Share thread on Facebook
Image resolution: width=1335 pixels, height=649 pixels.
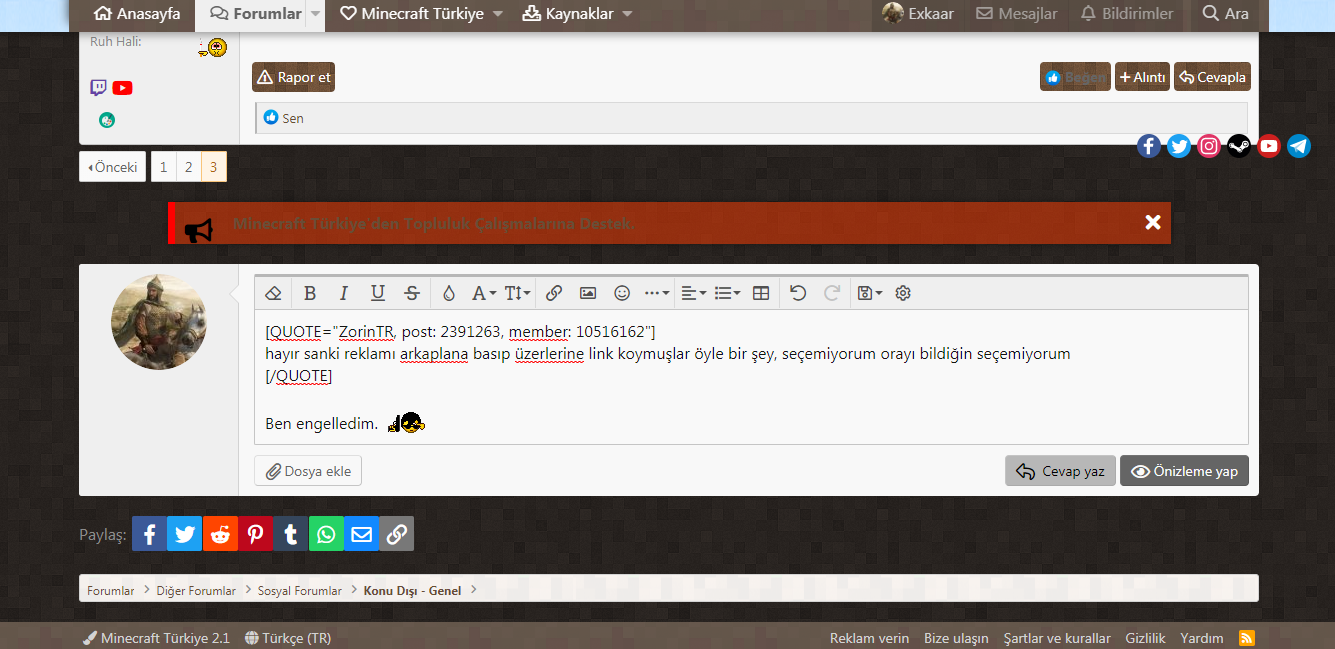149,534
